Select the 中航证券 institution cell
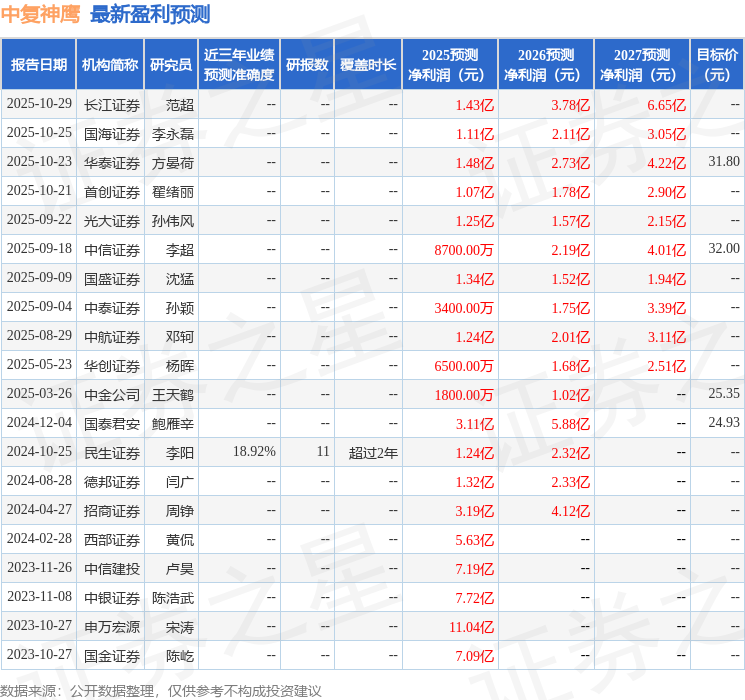The width and height of the screenshot is (745, 700). [112, 337]
